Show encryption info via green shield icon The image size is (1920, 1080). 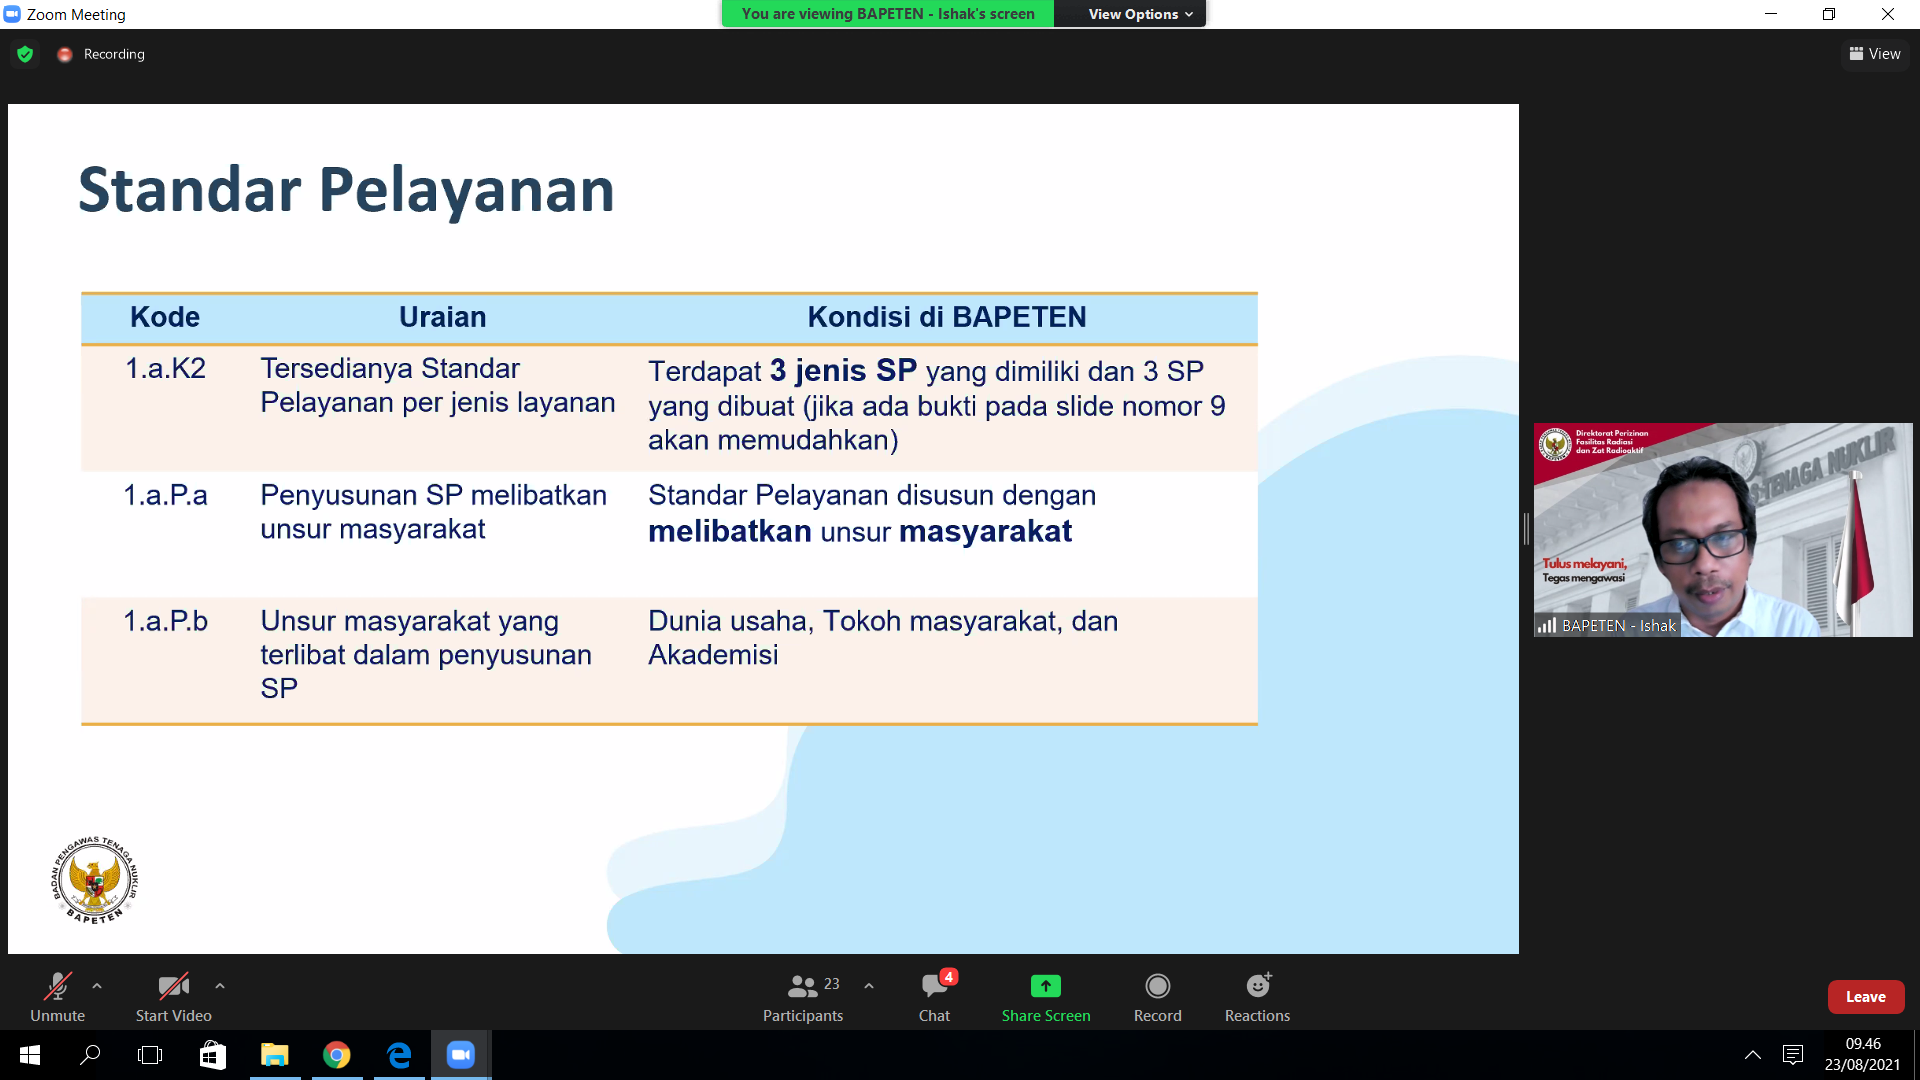[26, 55]
